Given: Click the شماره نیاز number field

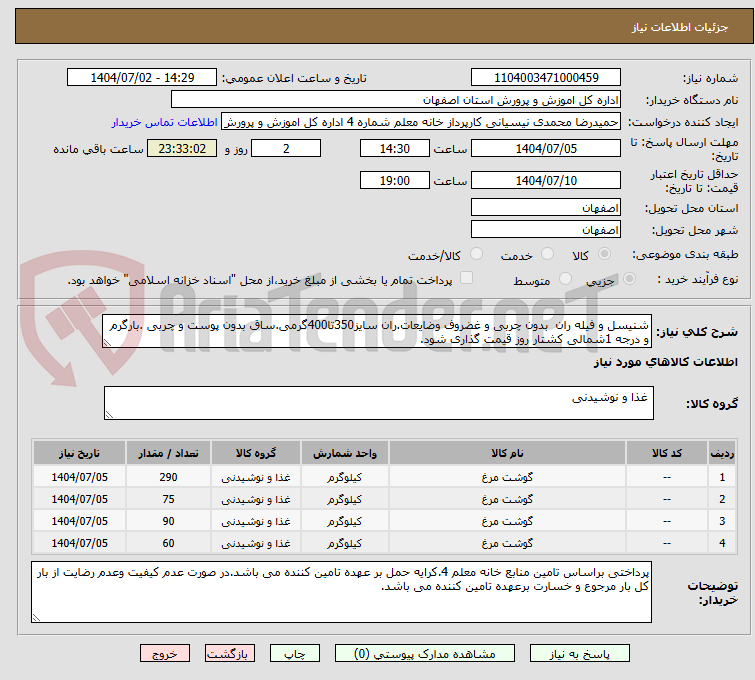Looking at the screenshot, I should tap(546, 77).
